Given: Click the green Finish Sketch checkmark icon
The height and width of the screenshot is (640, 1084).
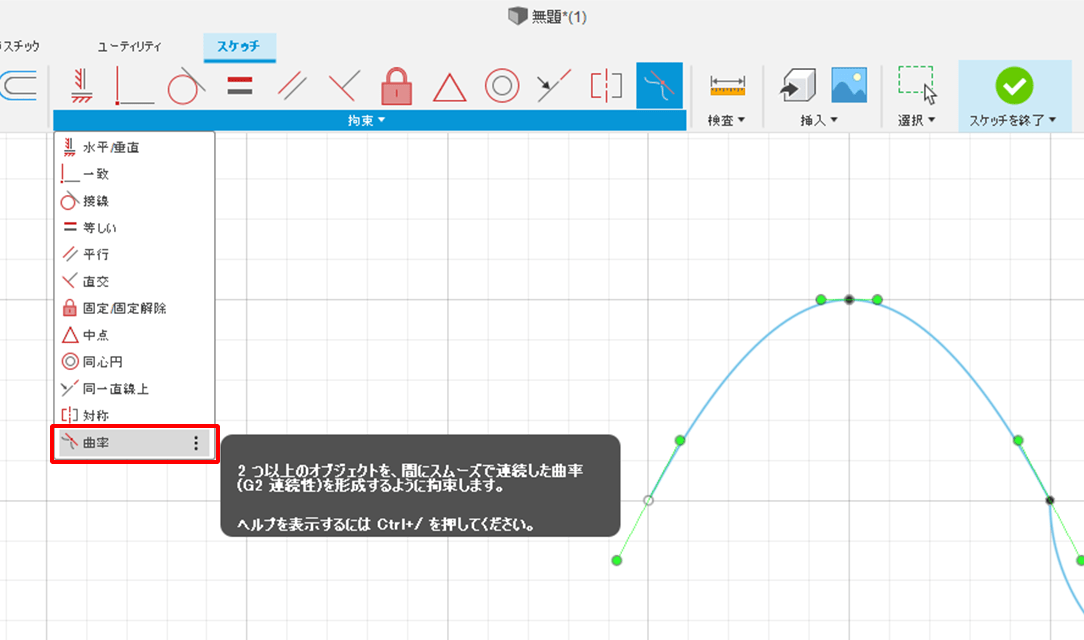Looking at the screenshot, I should coord(1014,86).
